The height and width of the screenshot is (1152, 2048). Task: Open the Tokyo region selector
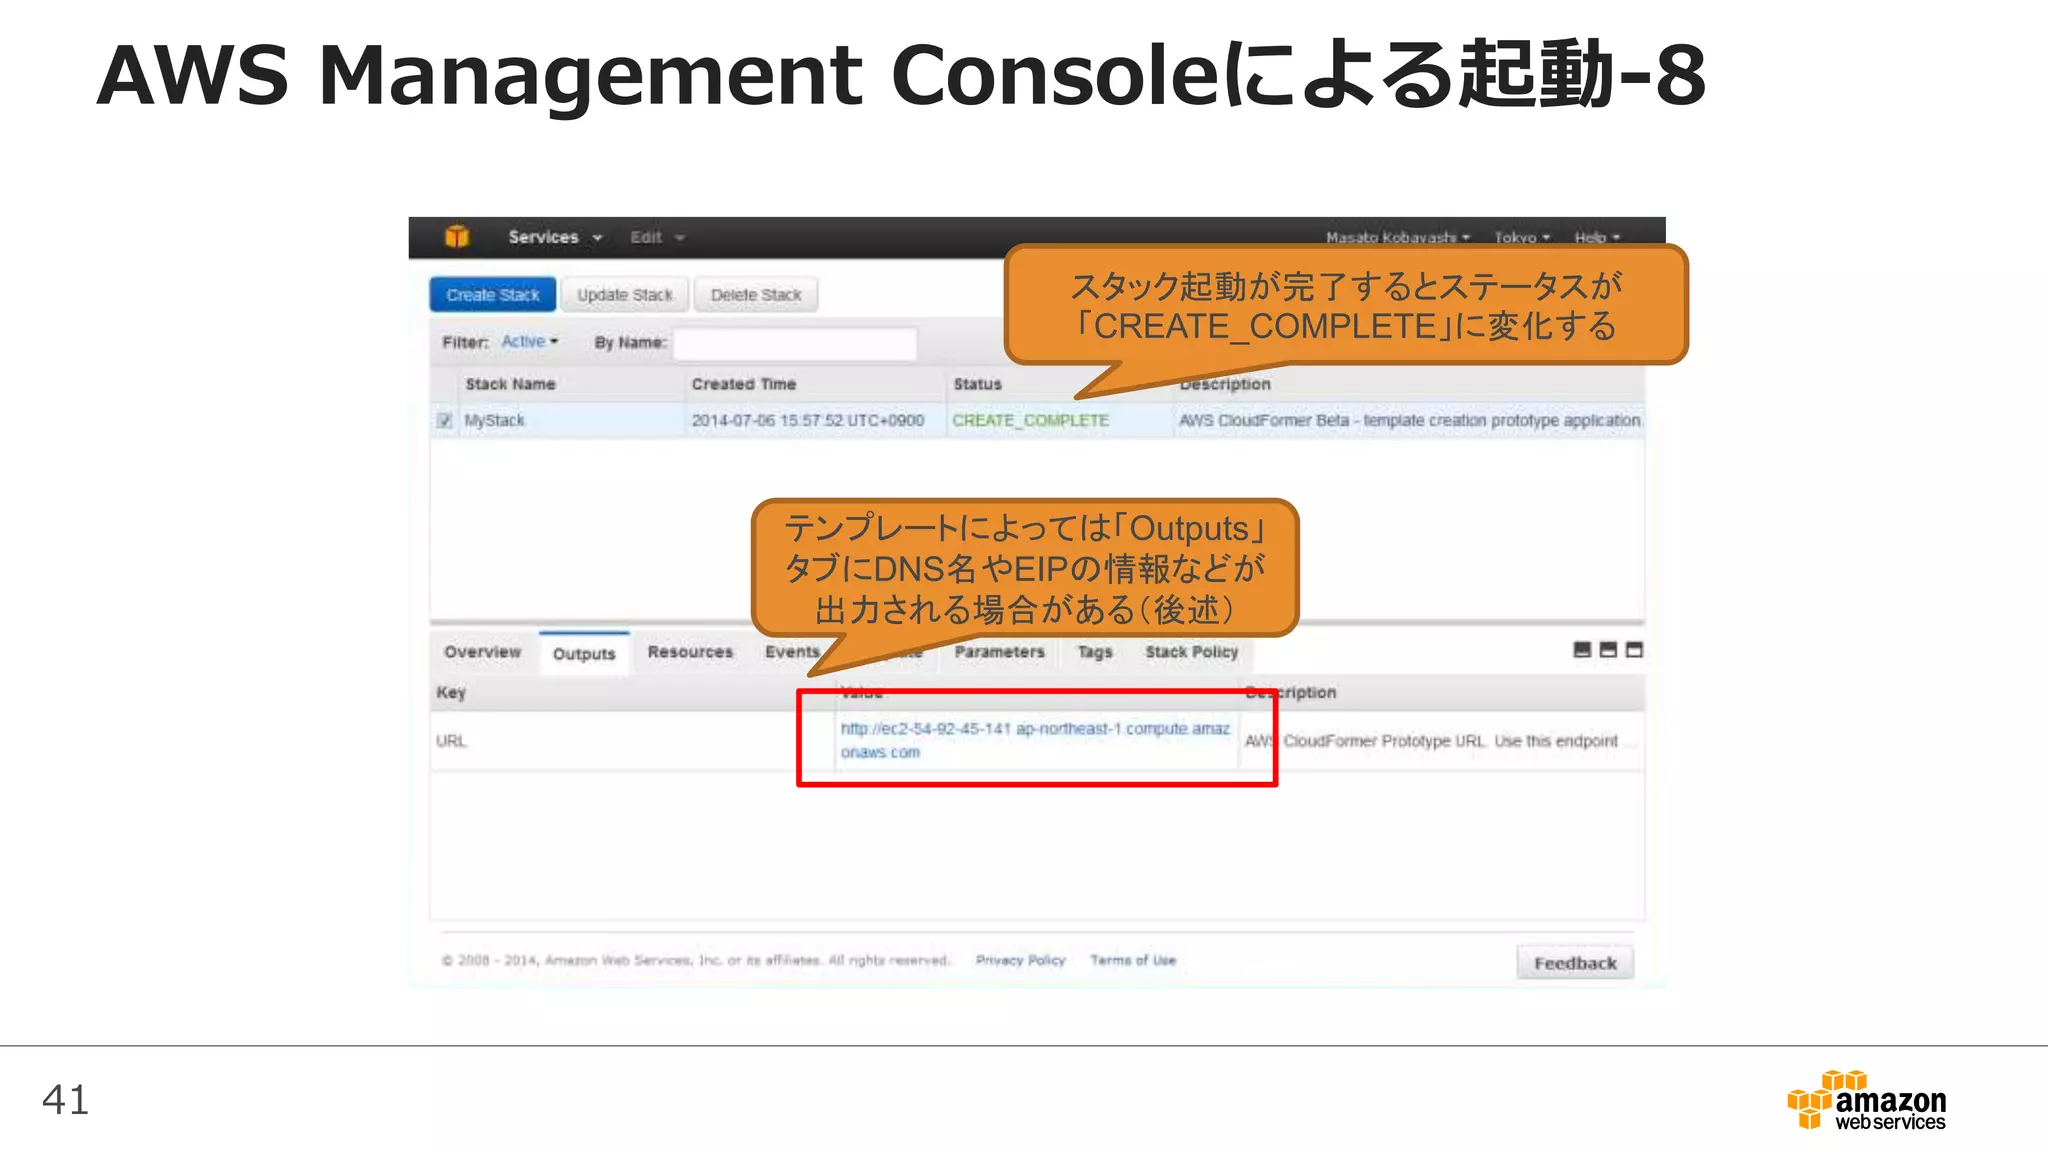point(1522,238)
